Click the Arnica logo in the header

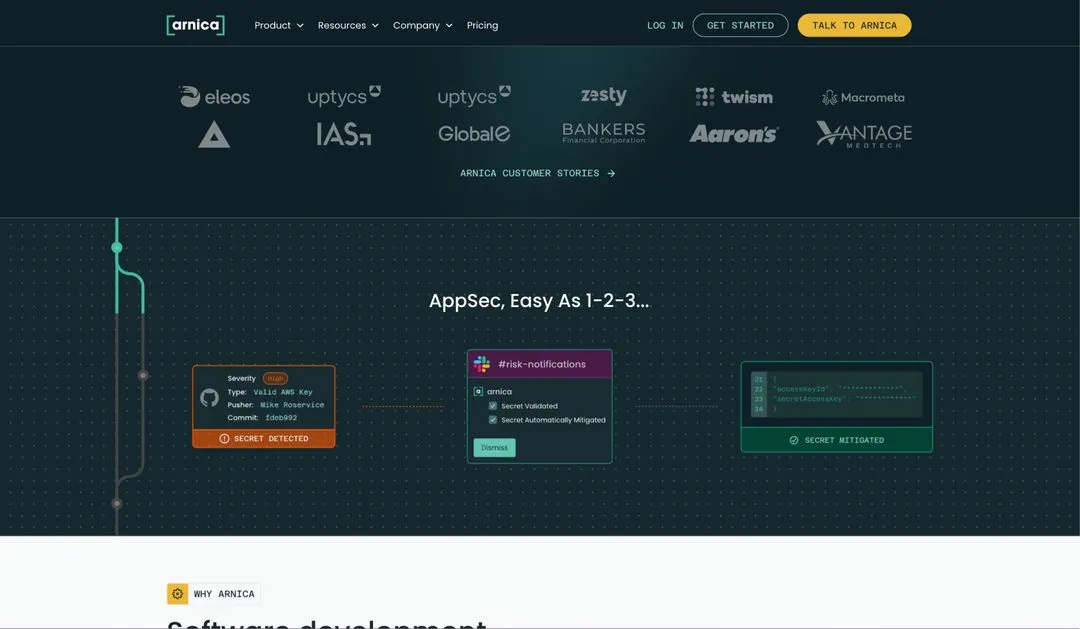pyautogui.click(x=195, y=25)
